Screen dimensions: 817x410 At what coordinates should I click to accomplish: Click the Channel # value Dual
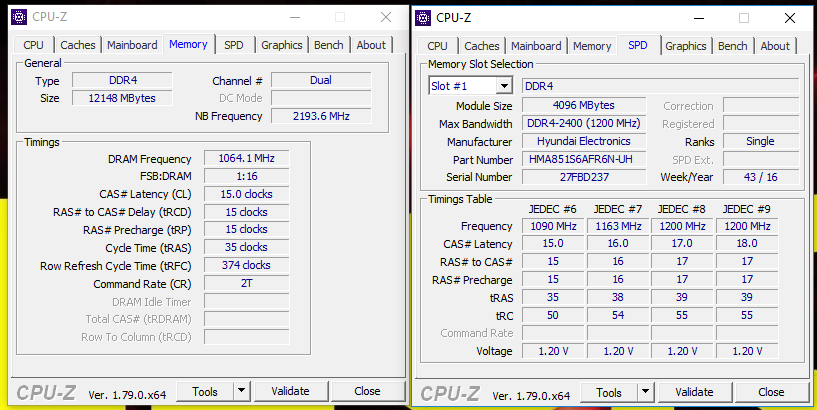click(x=321, y=80)
